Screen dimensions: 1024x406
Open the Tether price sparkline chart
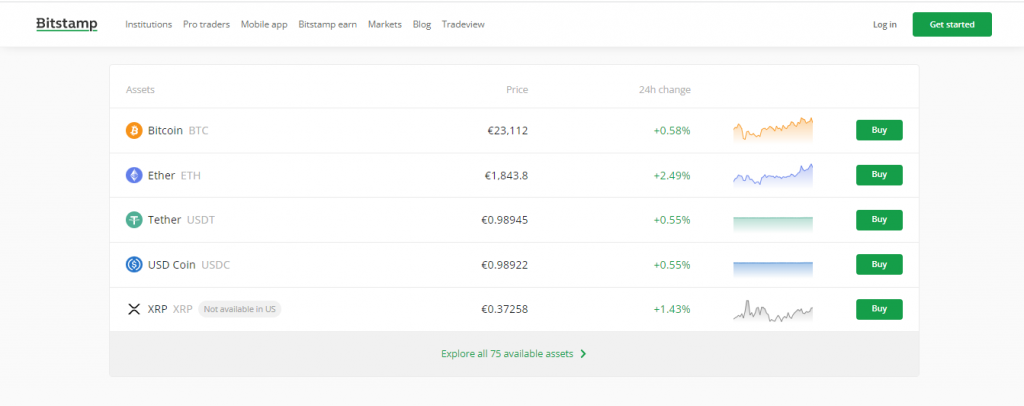point(773,224)
